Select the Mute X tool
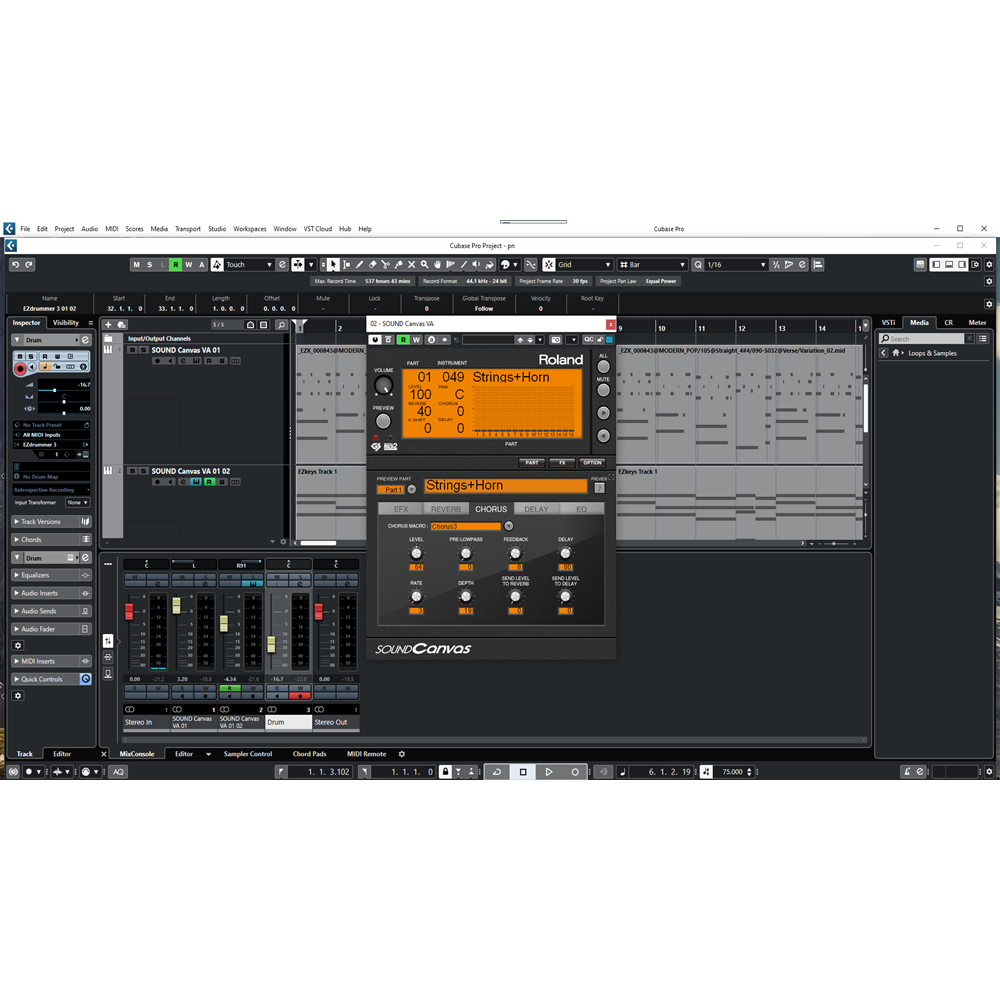 point(411,265)
